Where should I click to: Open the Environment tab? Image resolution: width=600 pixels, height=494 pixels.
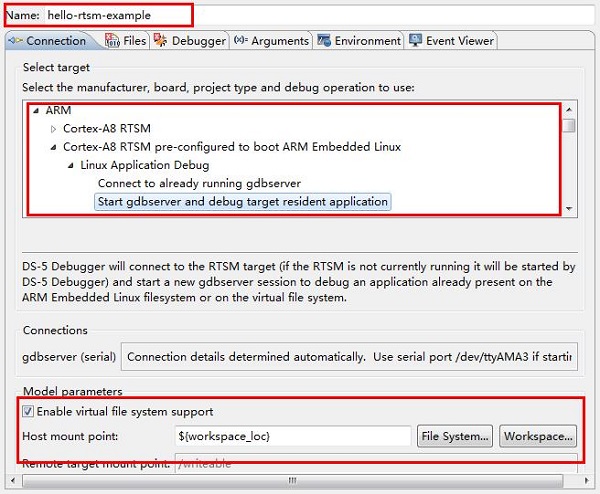pos(359,41)
